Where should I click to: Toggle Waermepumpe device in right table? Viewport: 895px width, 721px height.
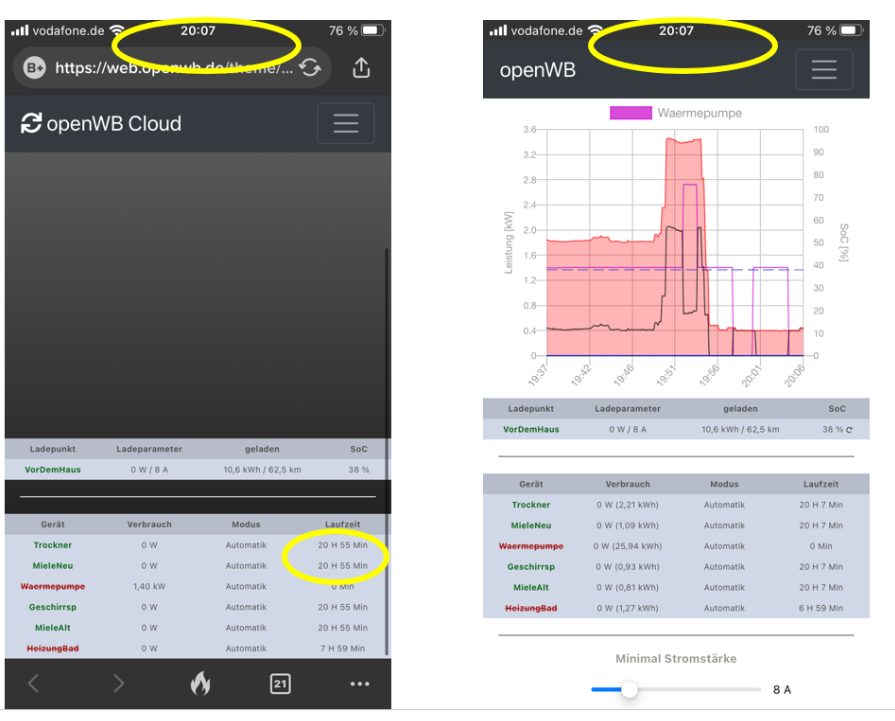click(531, 546)
